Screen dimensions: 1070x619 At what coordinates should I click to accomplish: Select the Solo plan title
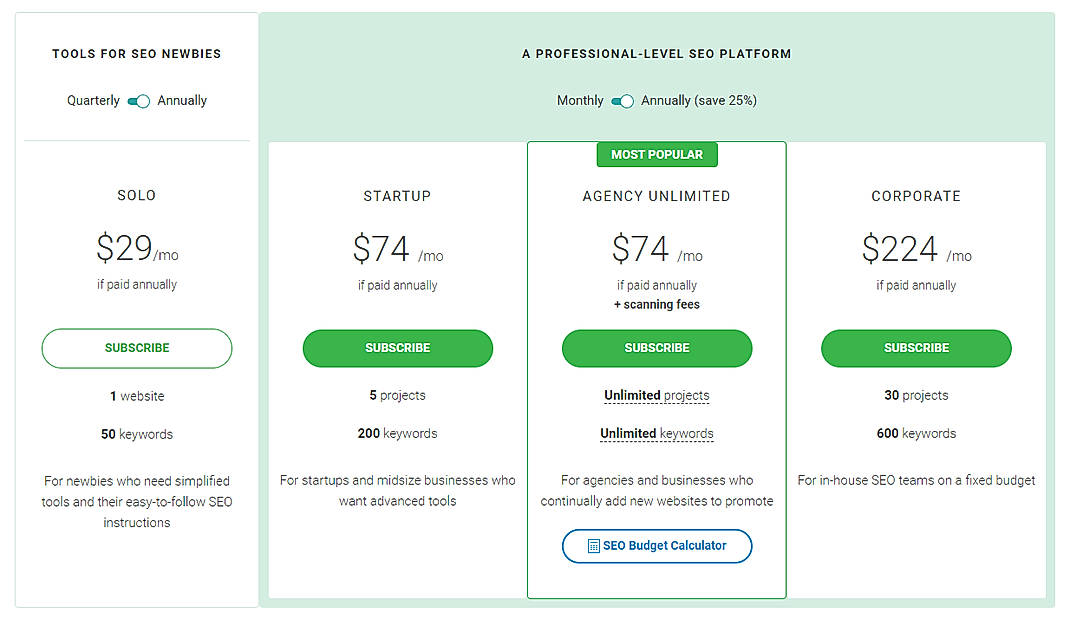pyautogui.click(x=136, y=195)
